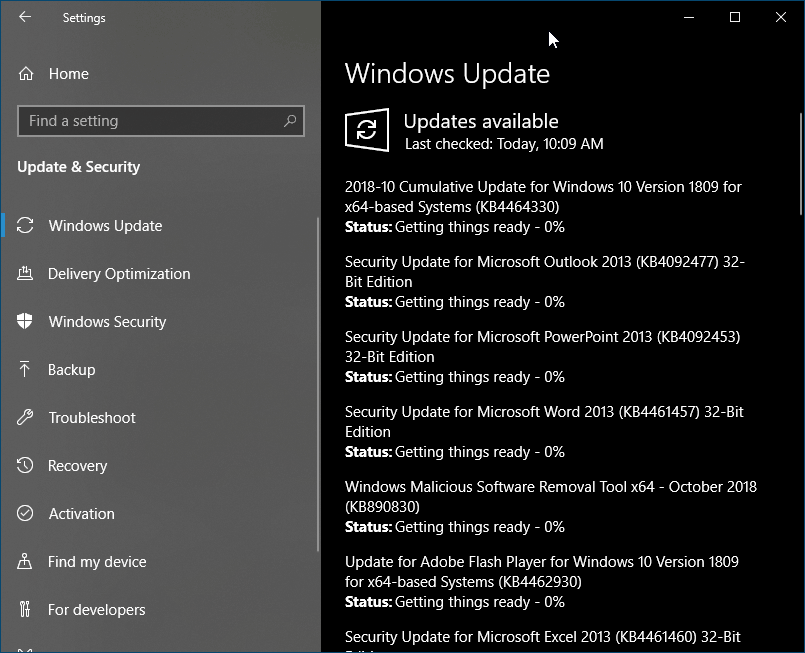The height and width of the screenshot is (653, 805).
Task: Click the large Updates available refresh icon
Action: [x=367, y=129]
